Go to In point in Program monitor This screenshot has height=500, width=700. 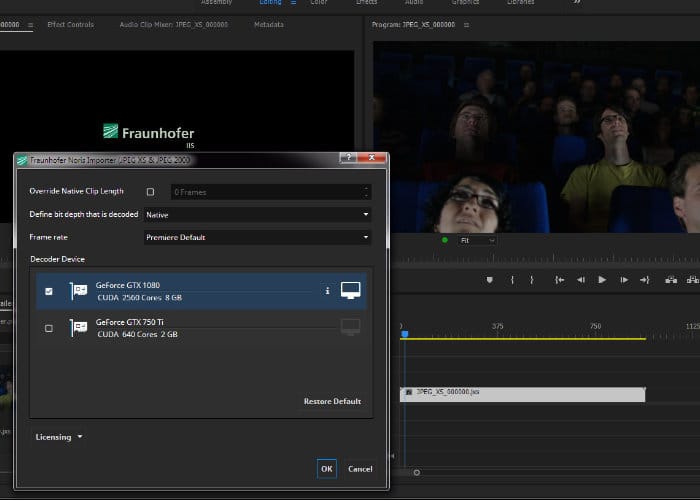pos(559,280)
